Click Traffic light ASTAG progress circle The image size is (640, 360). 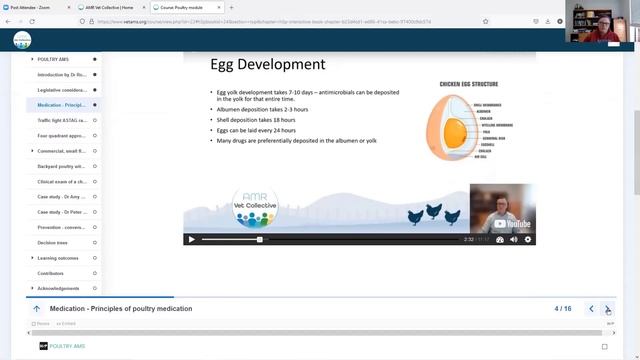tap(95, 120)
